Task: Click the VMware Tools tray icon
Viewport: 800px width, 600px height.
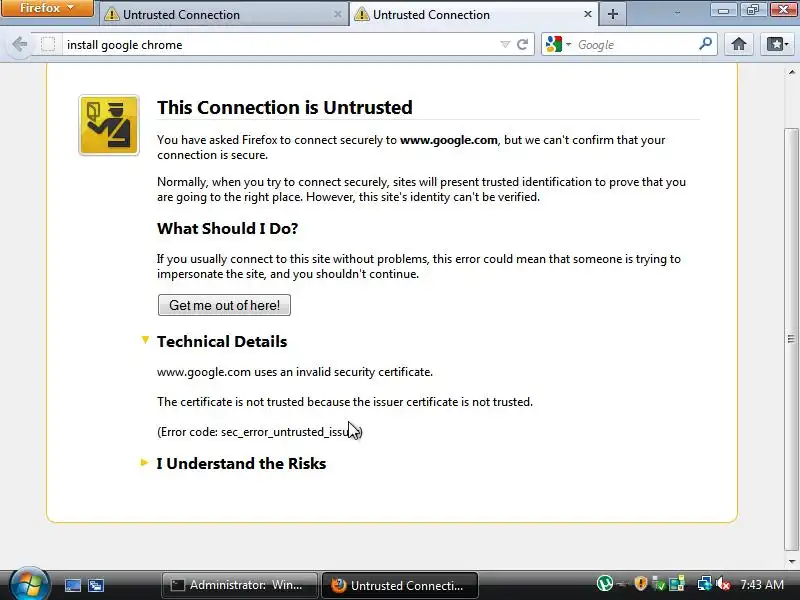Action: [x=677, y=584]
